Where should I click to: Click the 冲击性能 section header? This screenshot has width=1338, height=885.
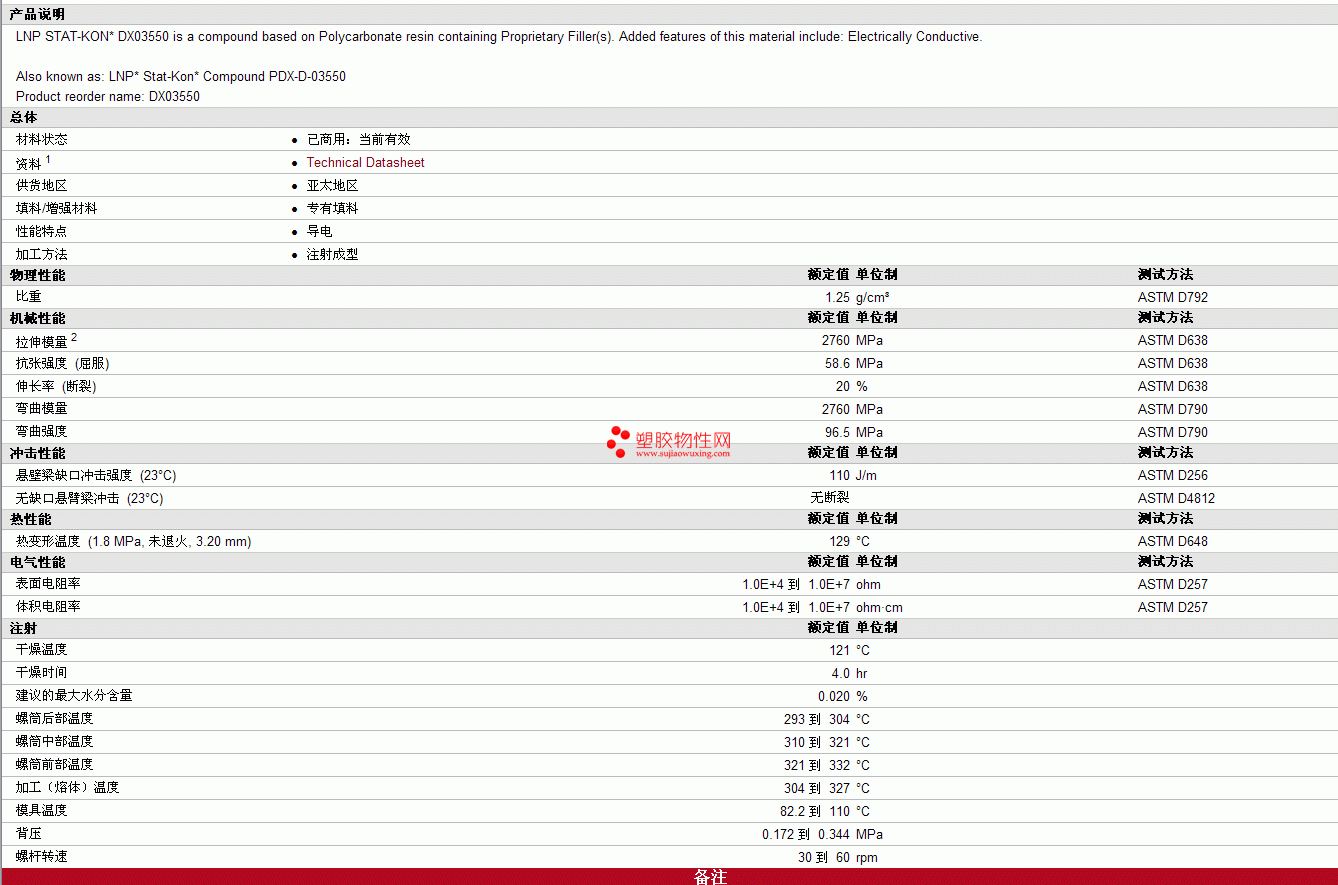[37, 453]
